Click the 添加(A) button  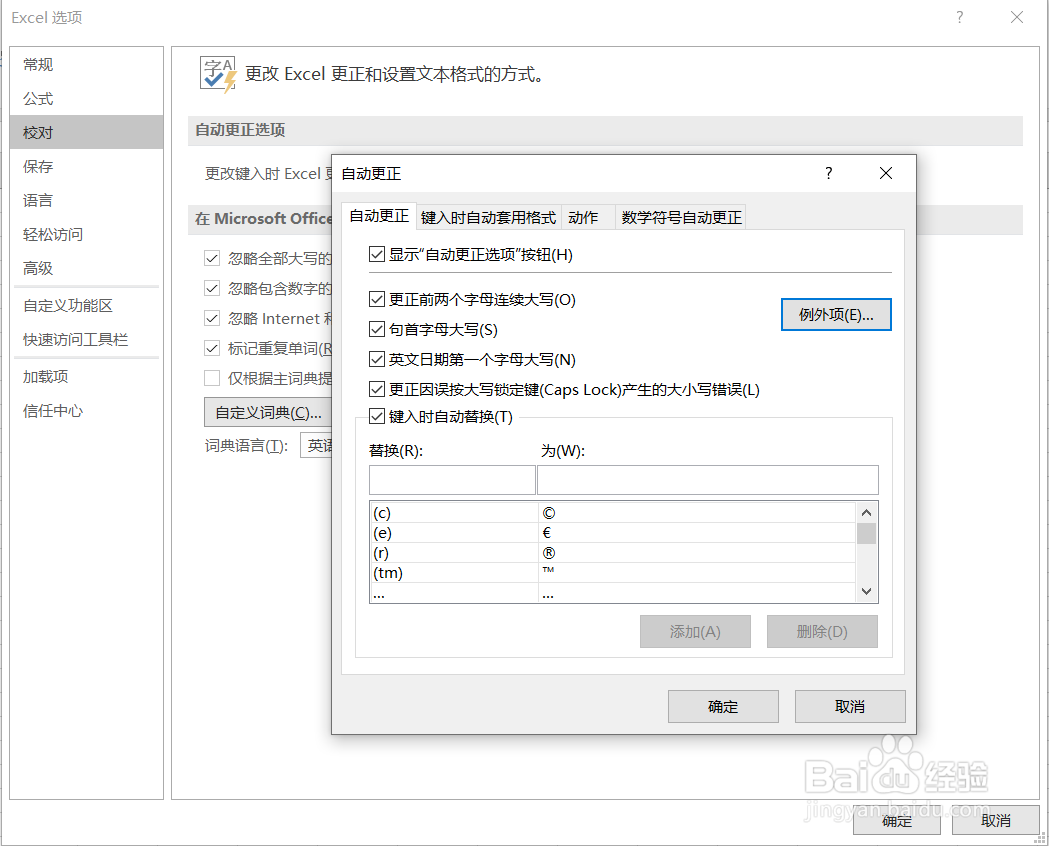[x=695, y=631]
